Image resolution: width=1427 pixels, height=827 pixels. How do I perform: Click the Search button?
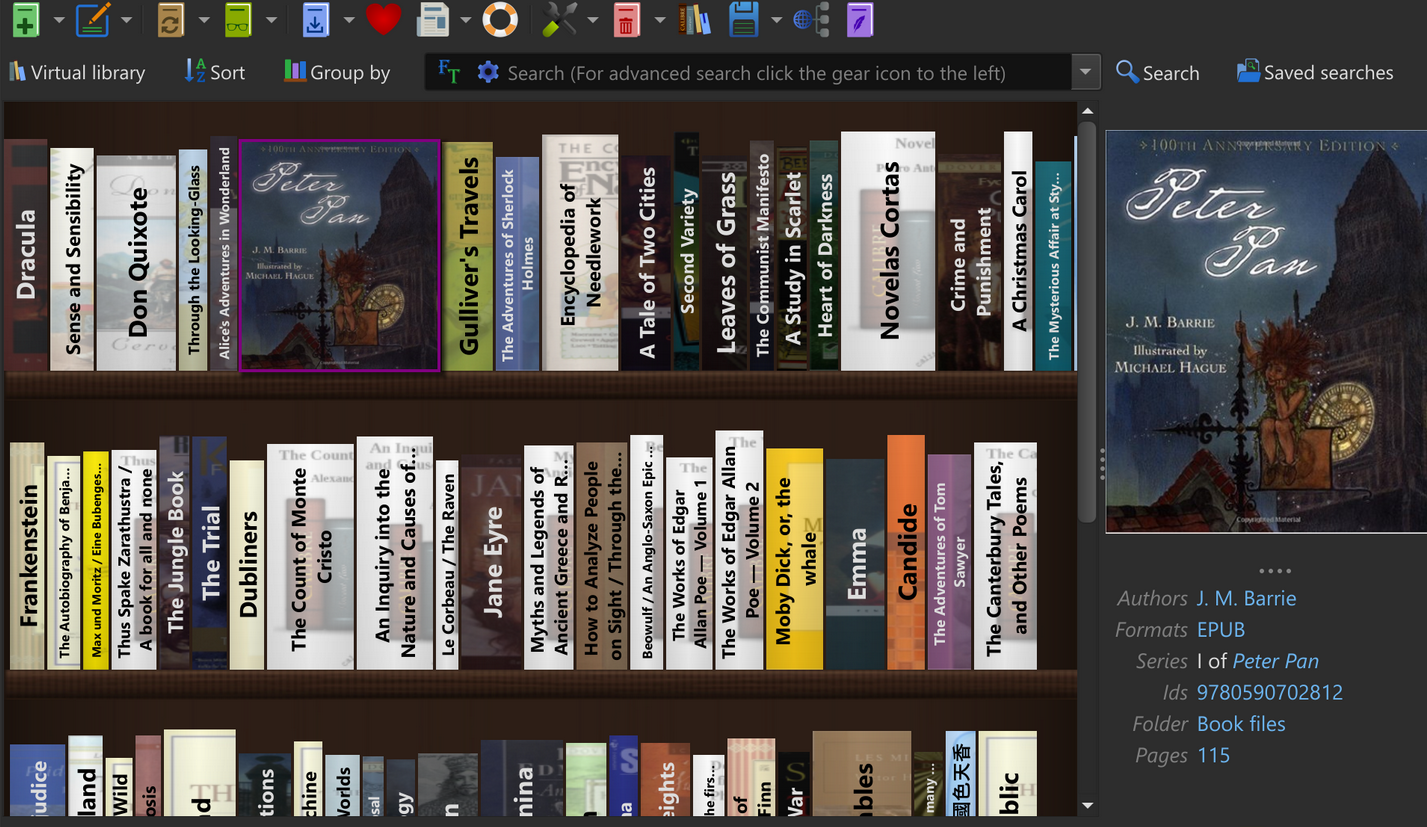pos(1157,72)
